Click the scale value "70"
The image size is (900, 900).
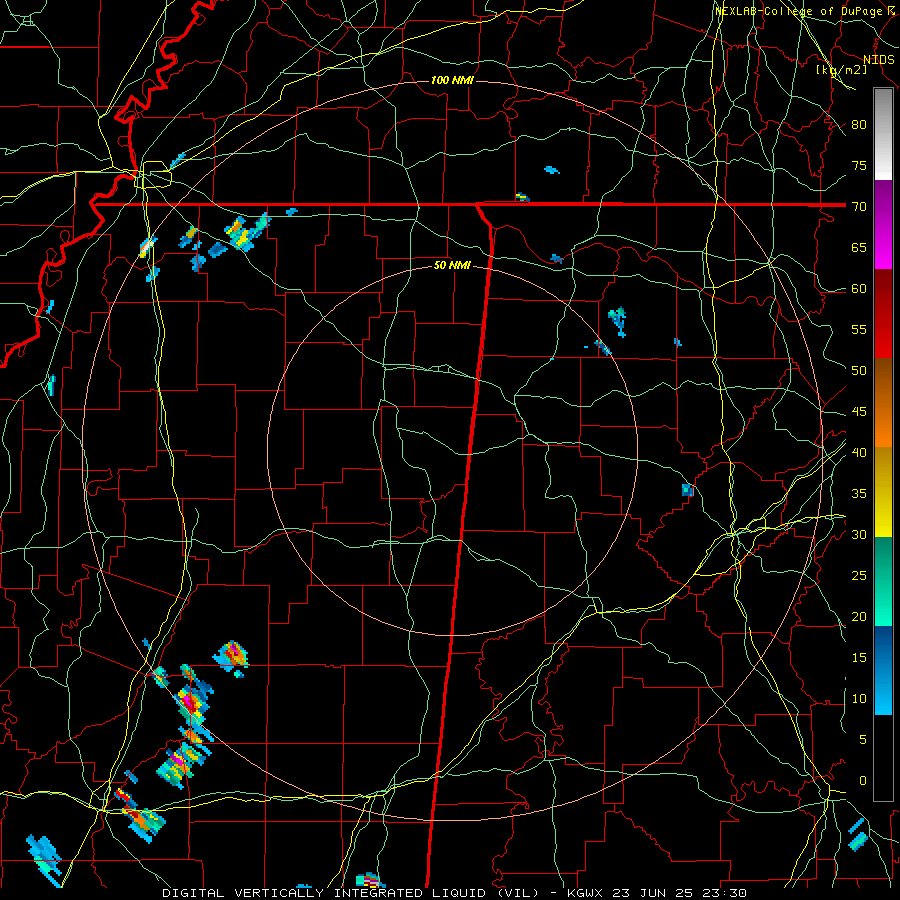coord(859,207)
